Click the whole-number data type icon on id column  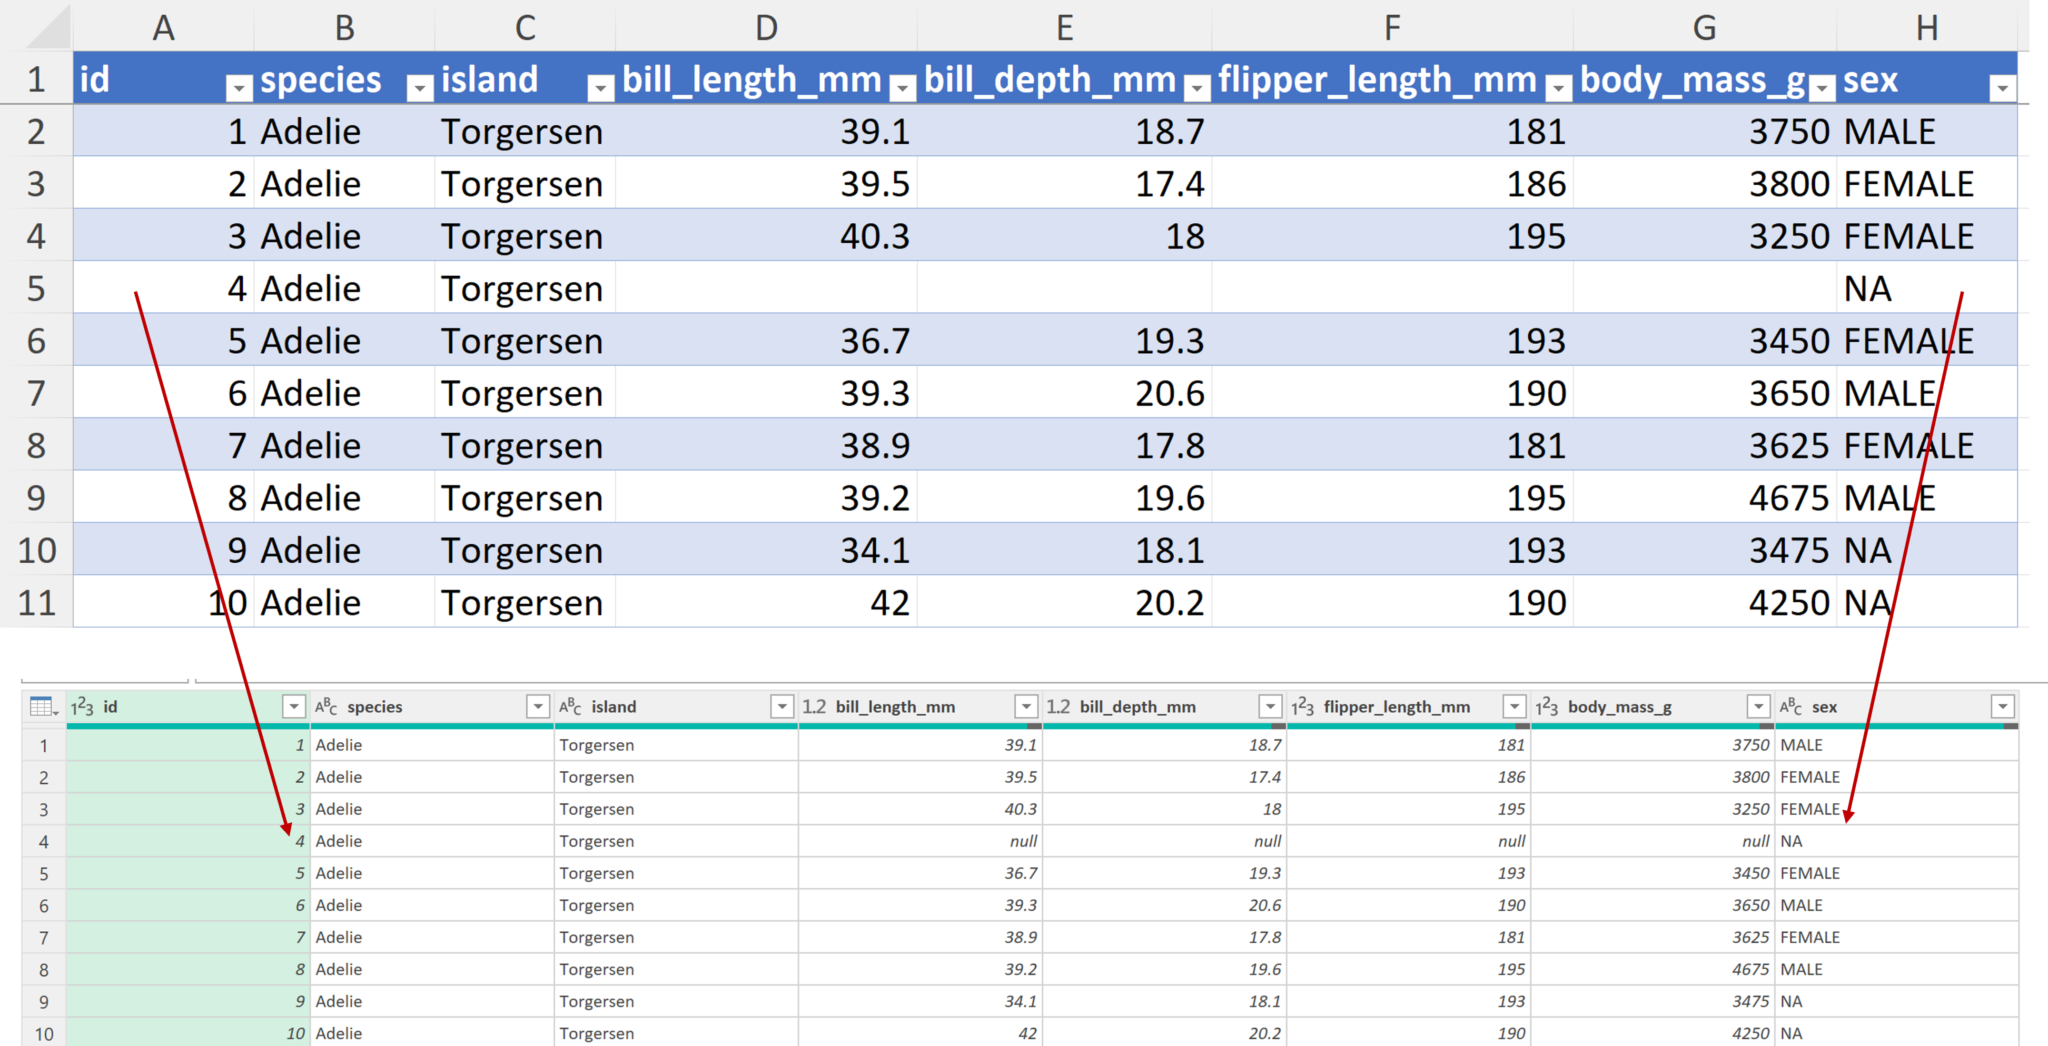click(x=78, y=706)
